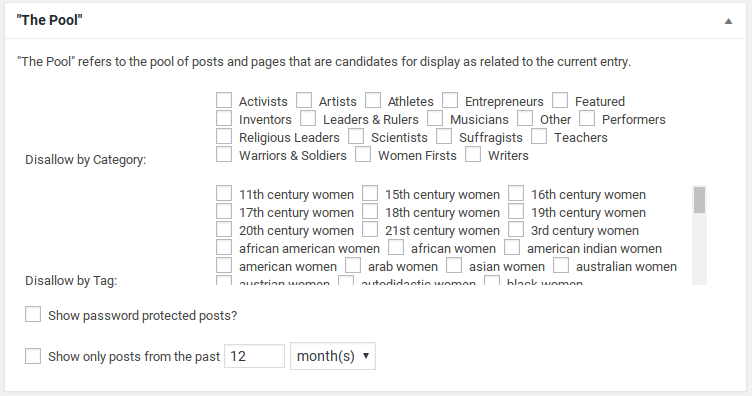The height and width of the screenshot is (396, 752).
Task: Select the Featured category checkbox
Action: coord(560,101)
